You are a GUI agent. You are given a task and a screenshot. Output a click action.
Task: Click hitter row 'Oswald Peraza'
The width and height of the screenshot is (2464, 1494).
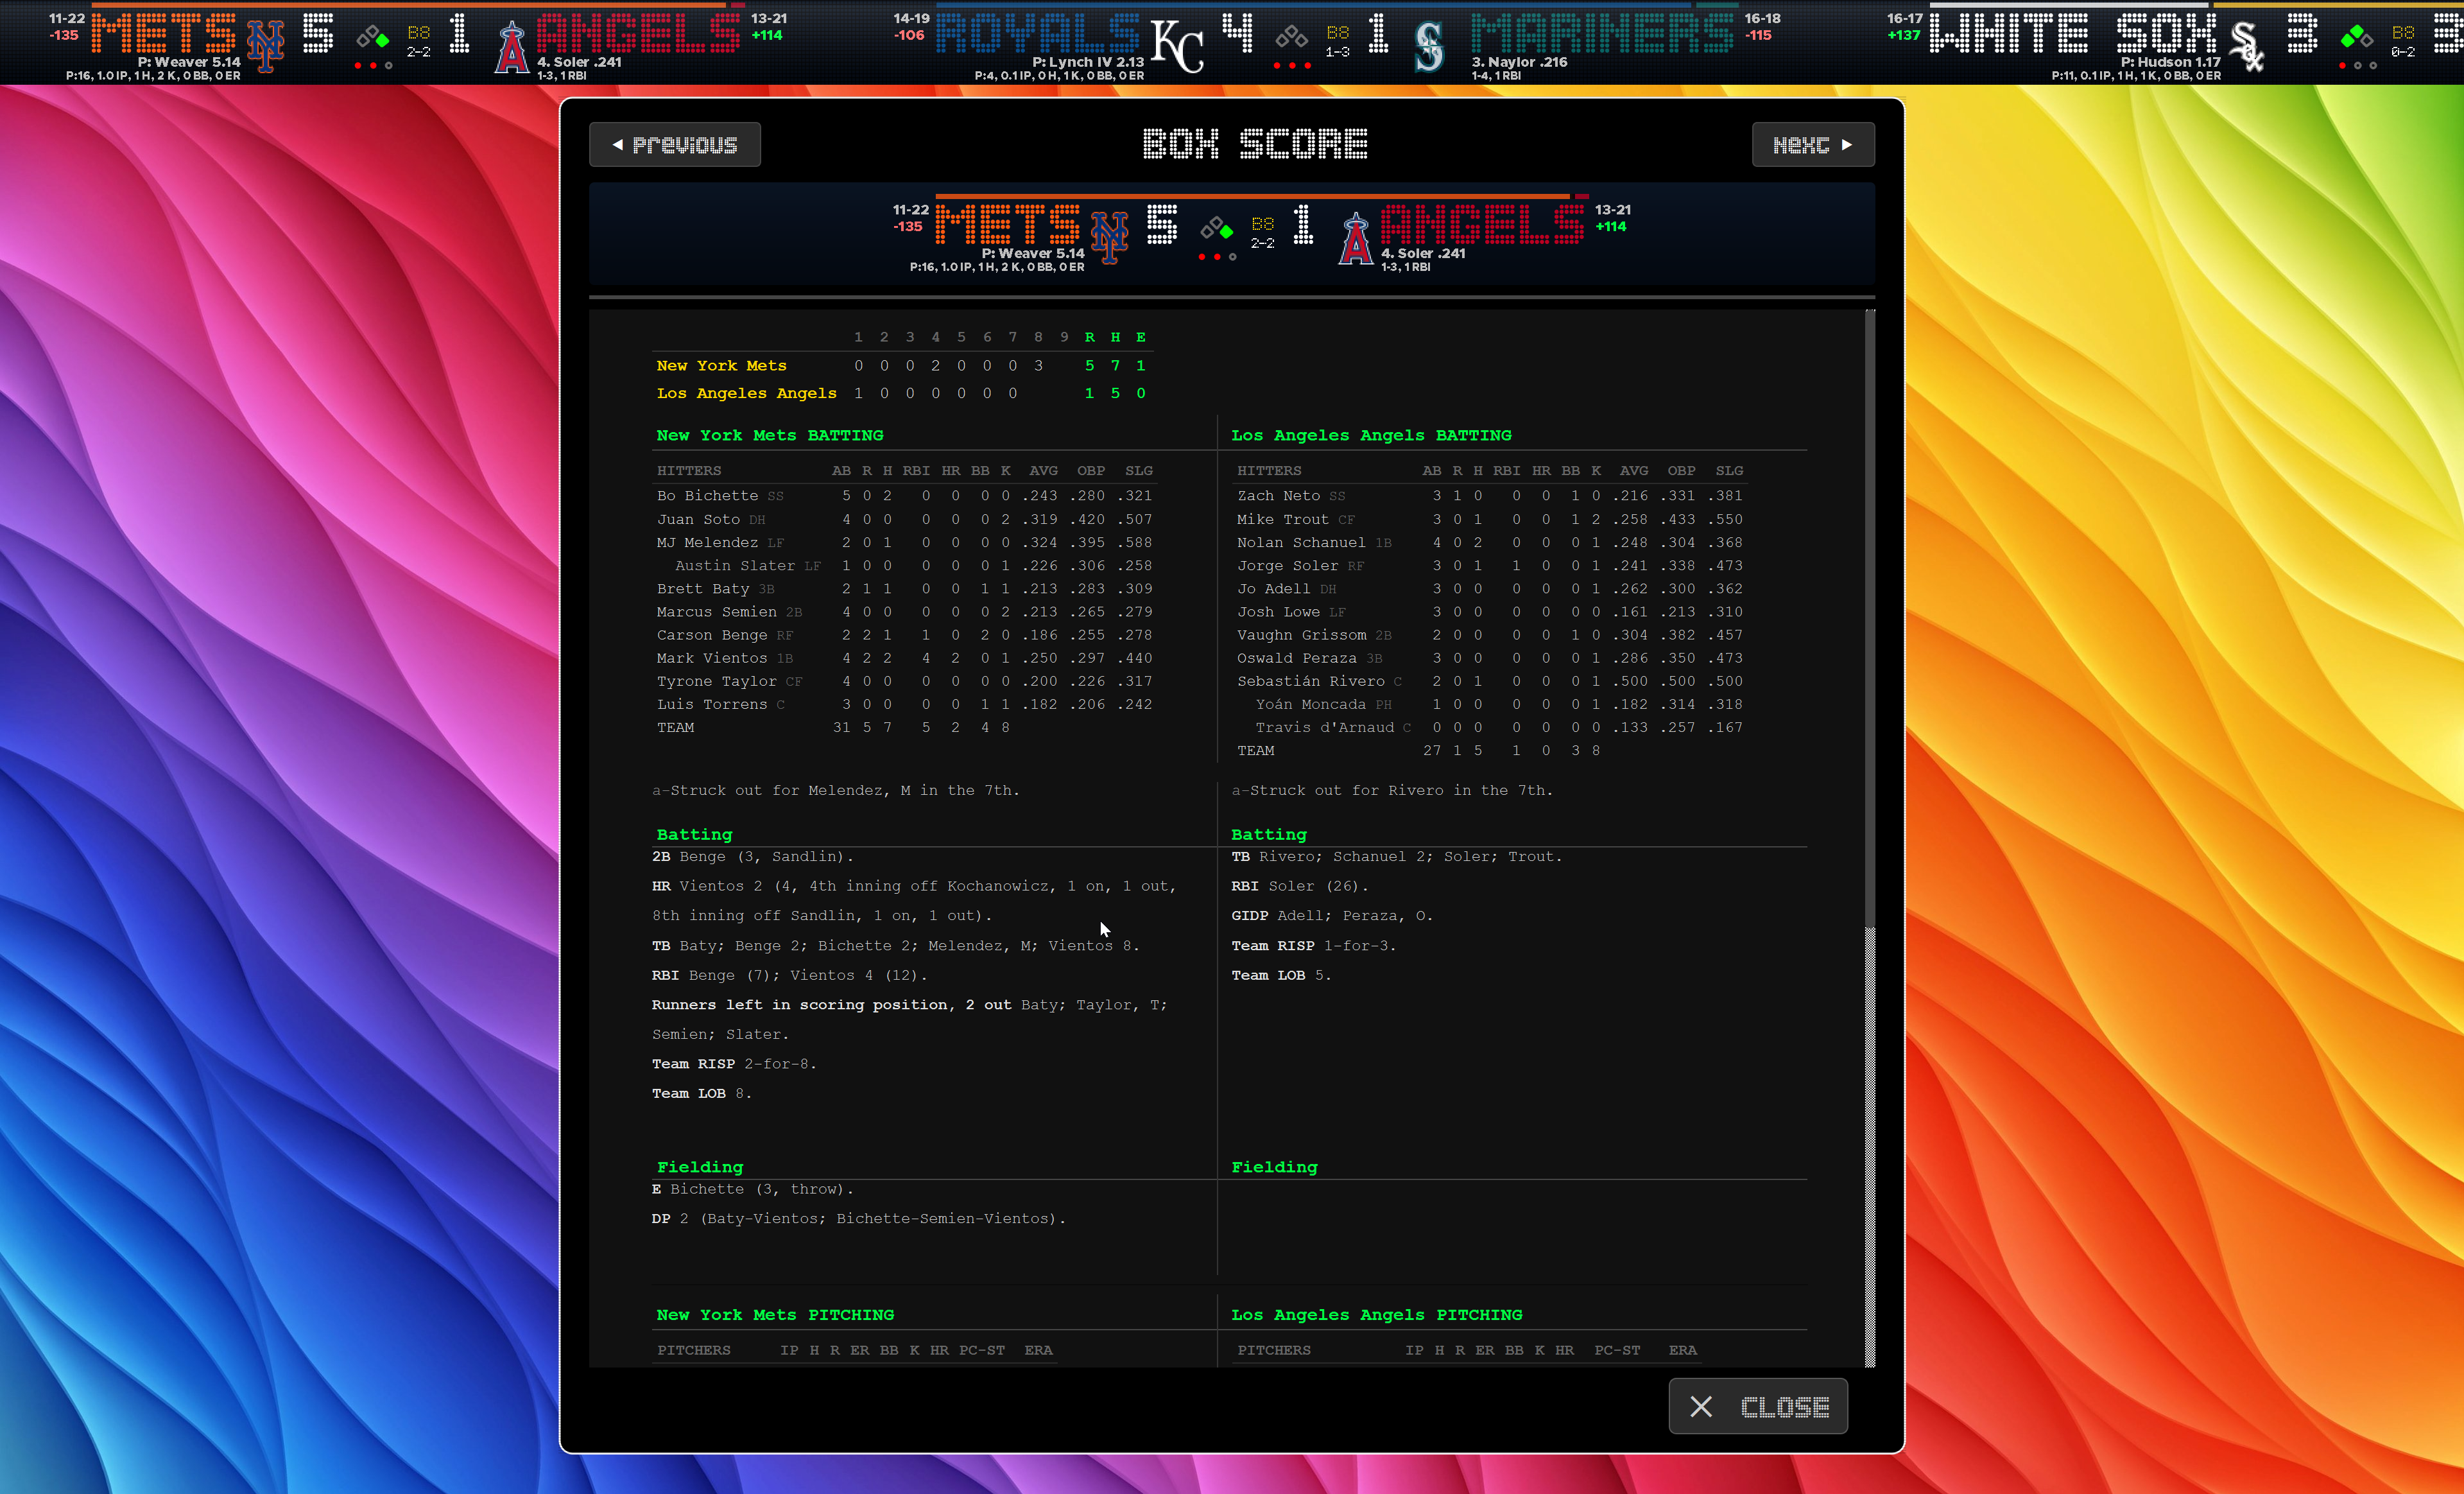click(x=1490, y=658)
